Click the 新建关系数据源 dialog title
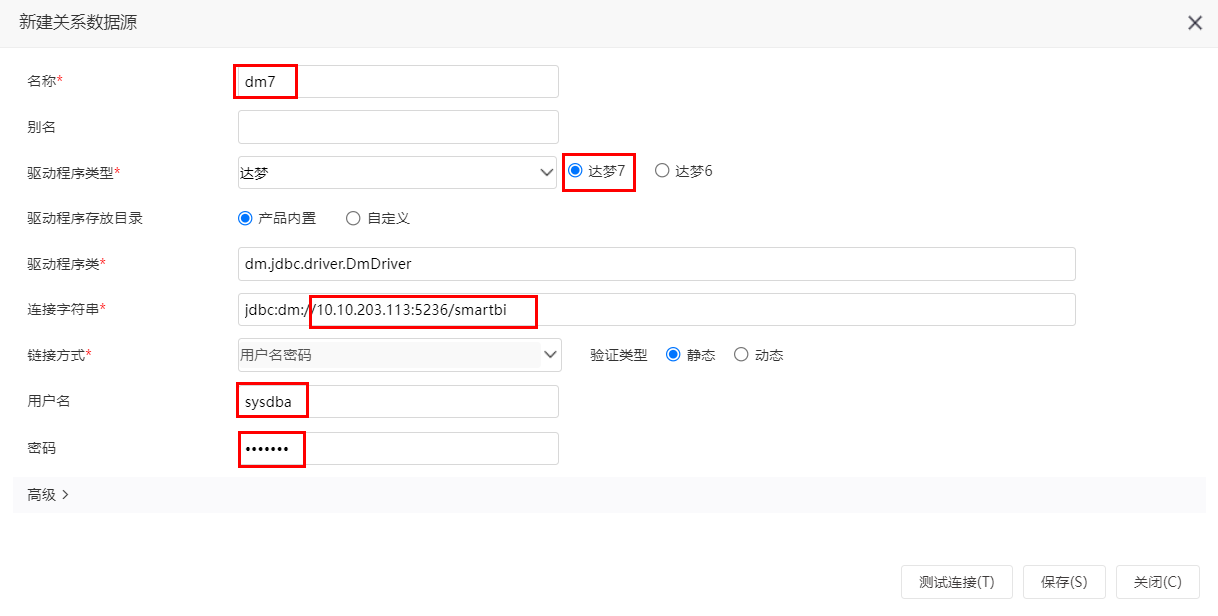This screenshot has width=1218, height=616. coord(78,23)
